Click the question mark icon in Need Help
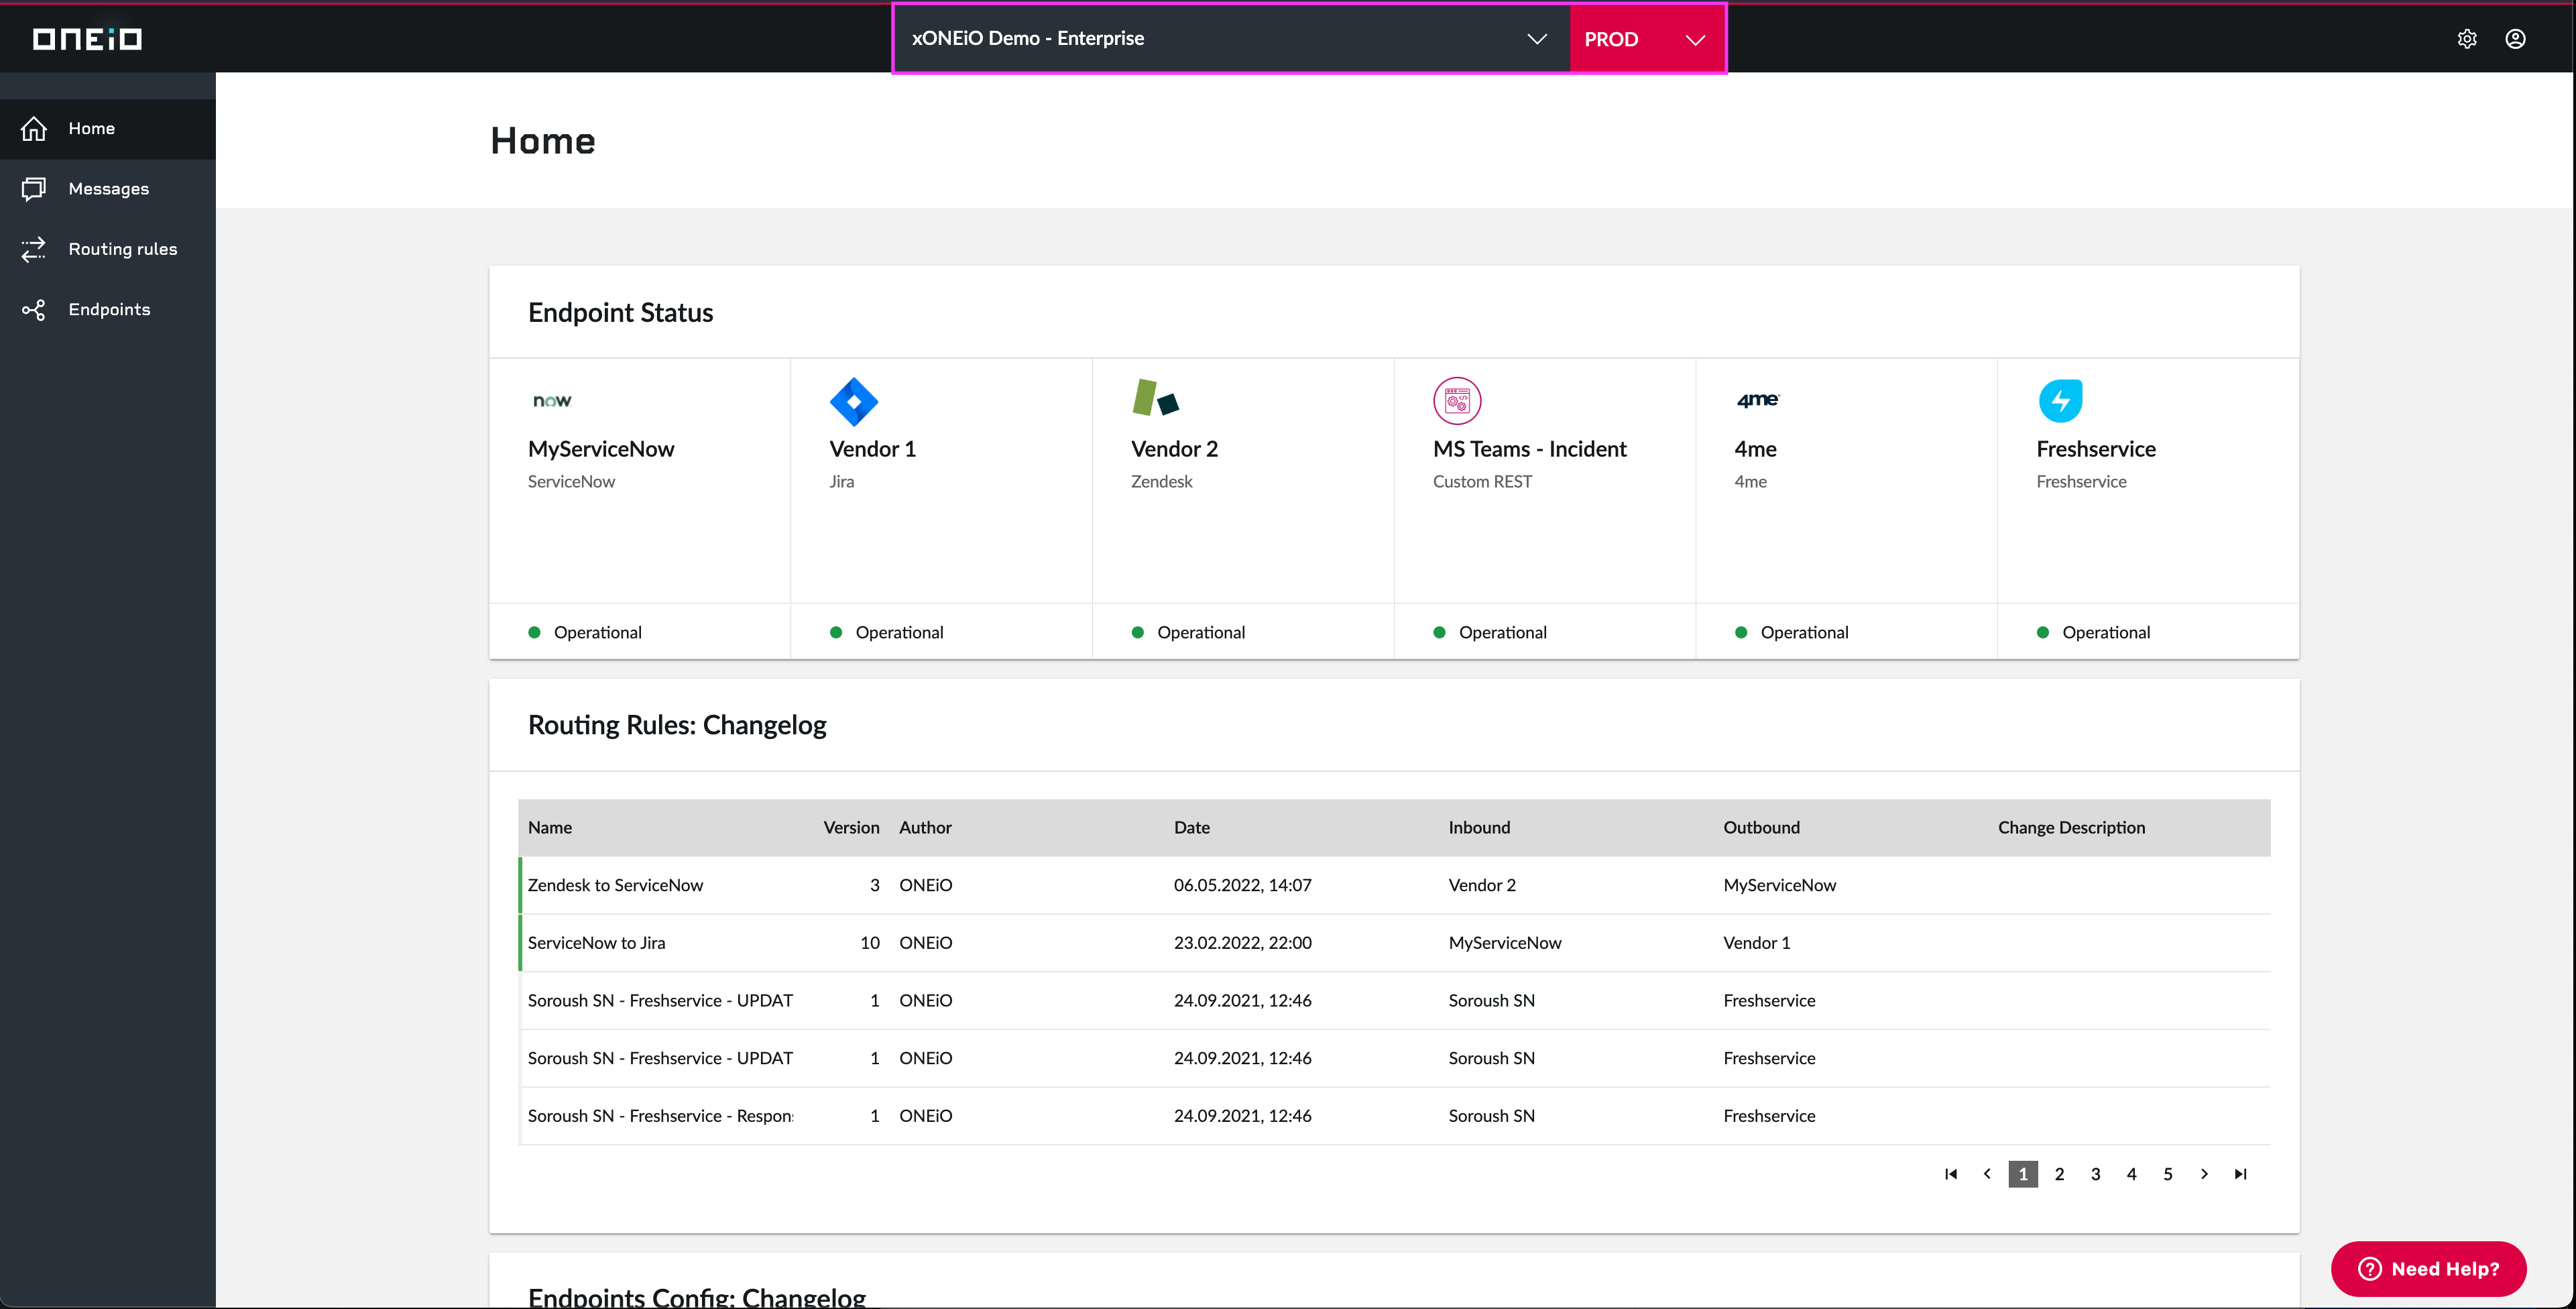 coord(2370,1269)
